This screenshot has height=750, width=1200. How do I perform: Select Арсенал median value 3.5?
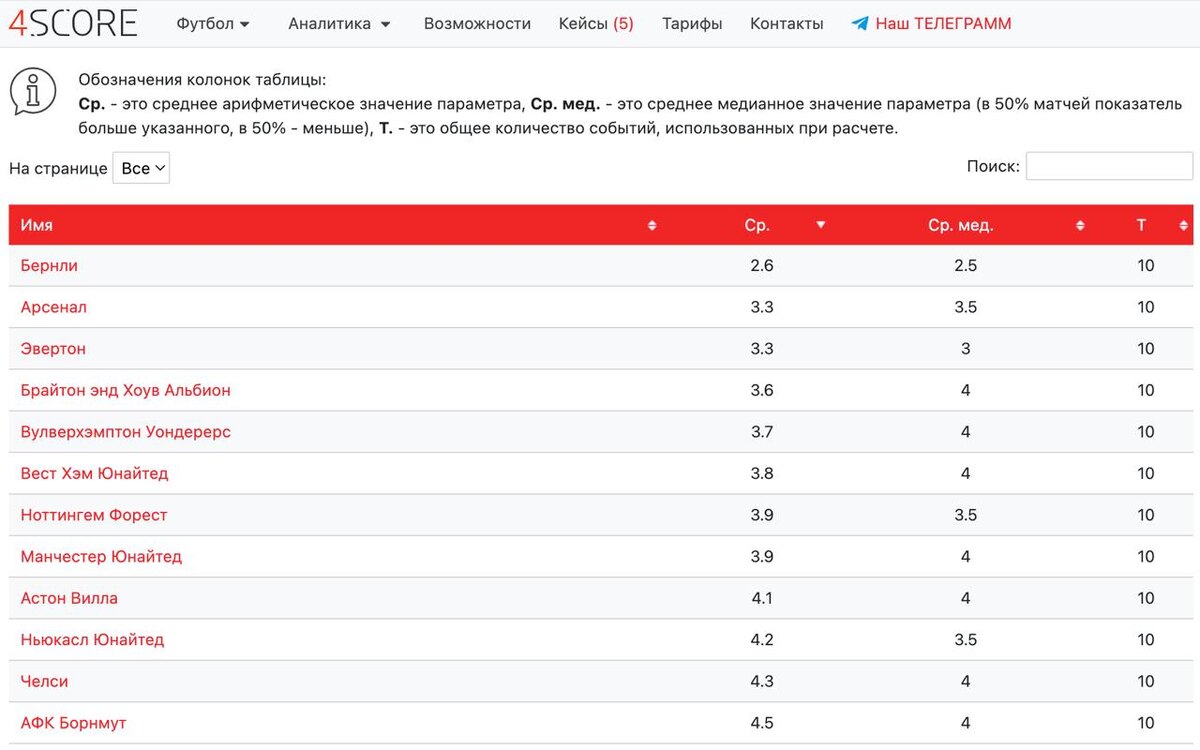click(965, 307)
